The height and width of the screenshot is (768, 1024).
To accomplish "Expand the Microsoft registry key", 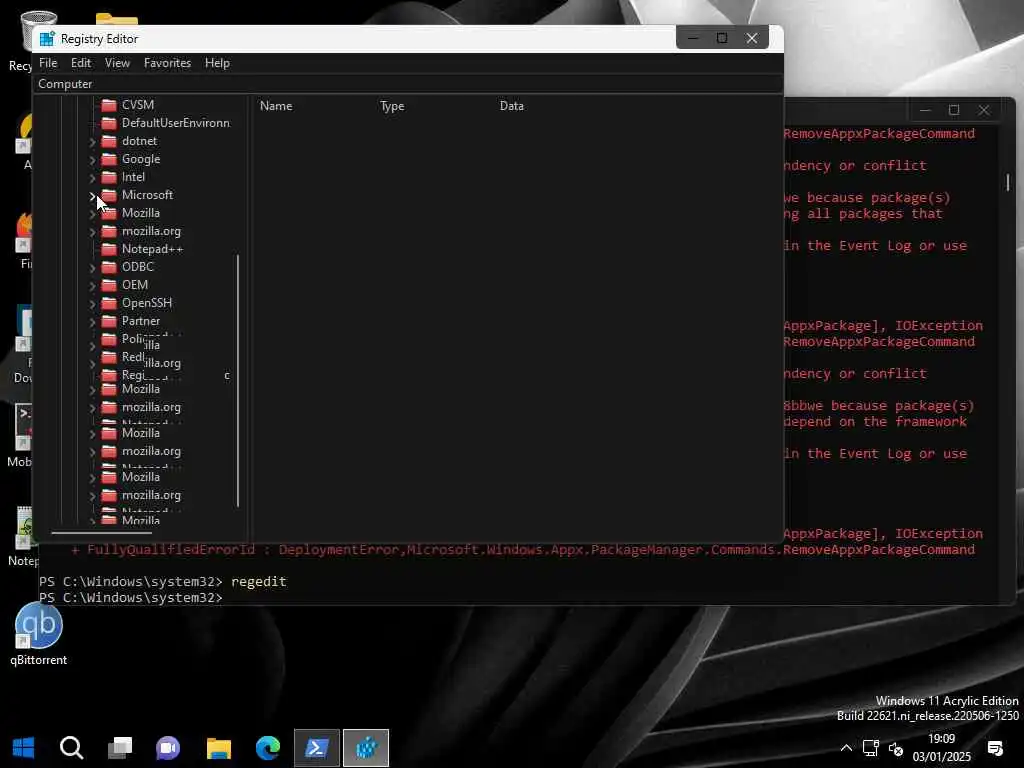I will click(92, 195).
